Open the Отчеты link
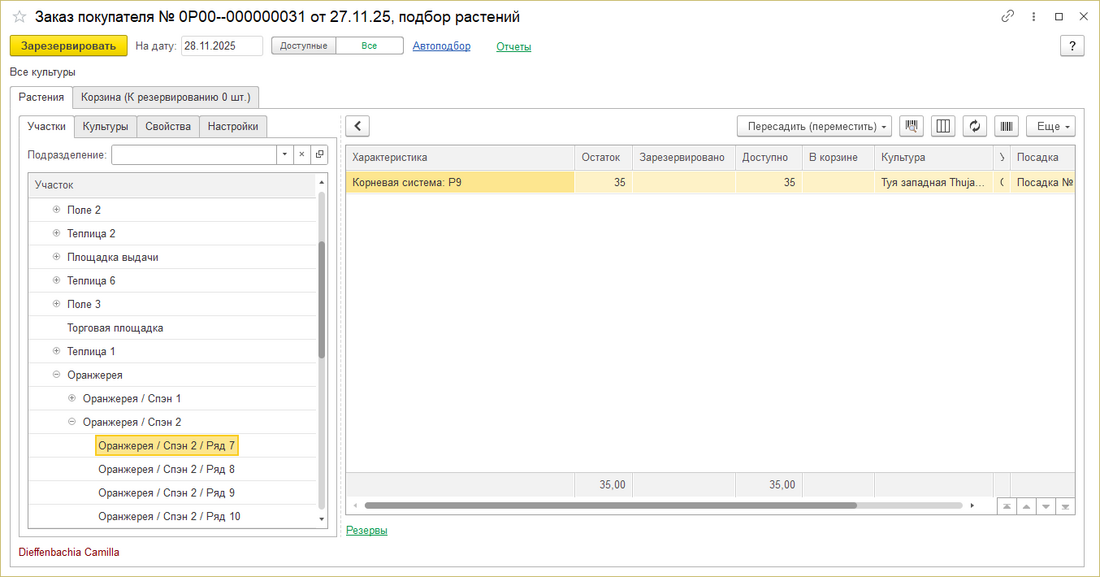Image resolution: width=1100 pixels, height=577 pixels. pos(514,46)
